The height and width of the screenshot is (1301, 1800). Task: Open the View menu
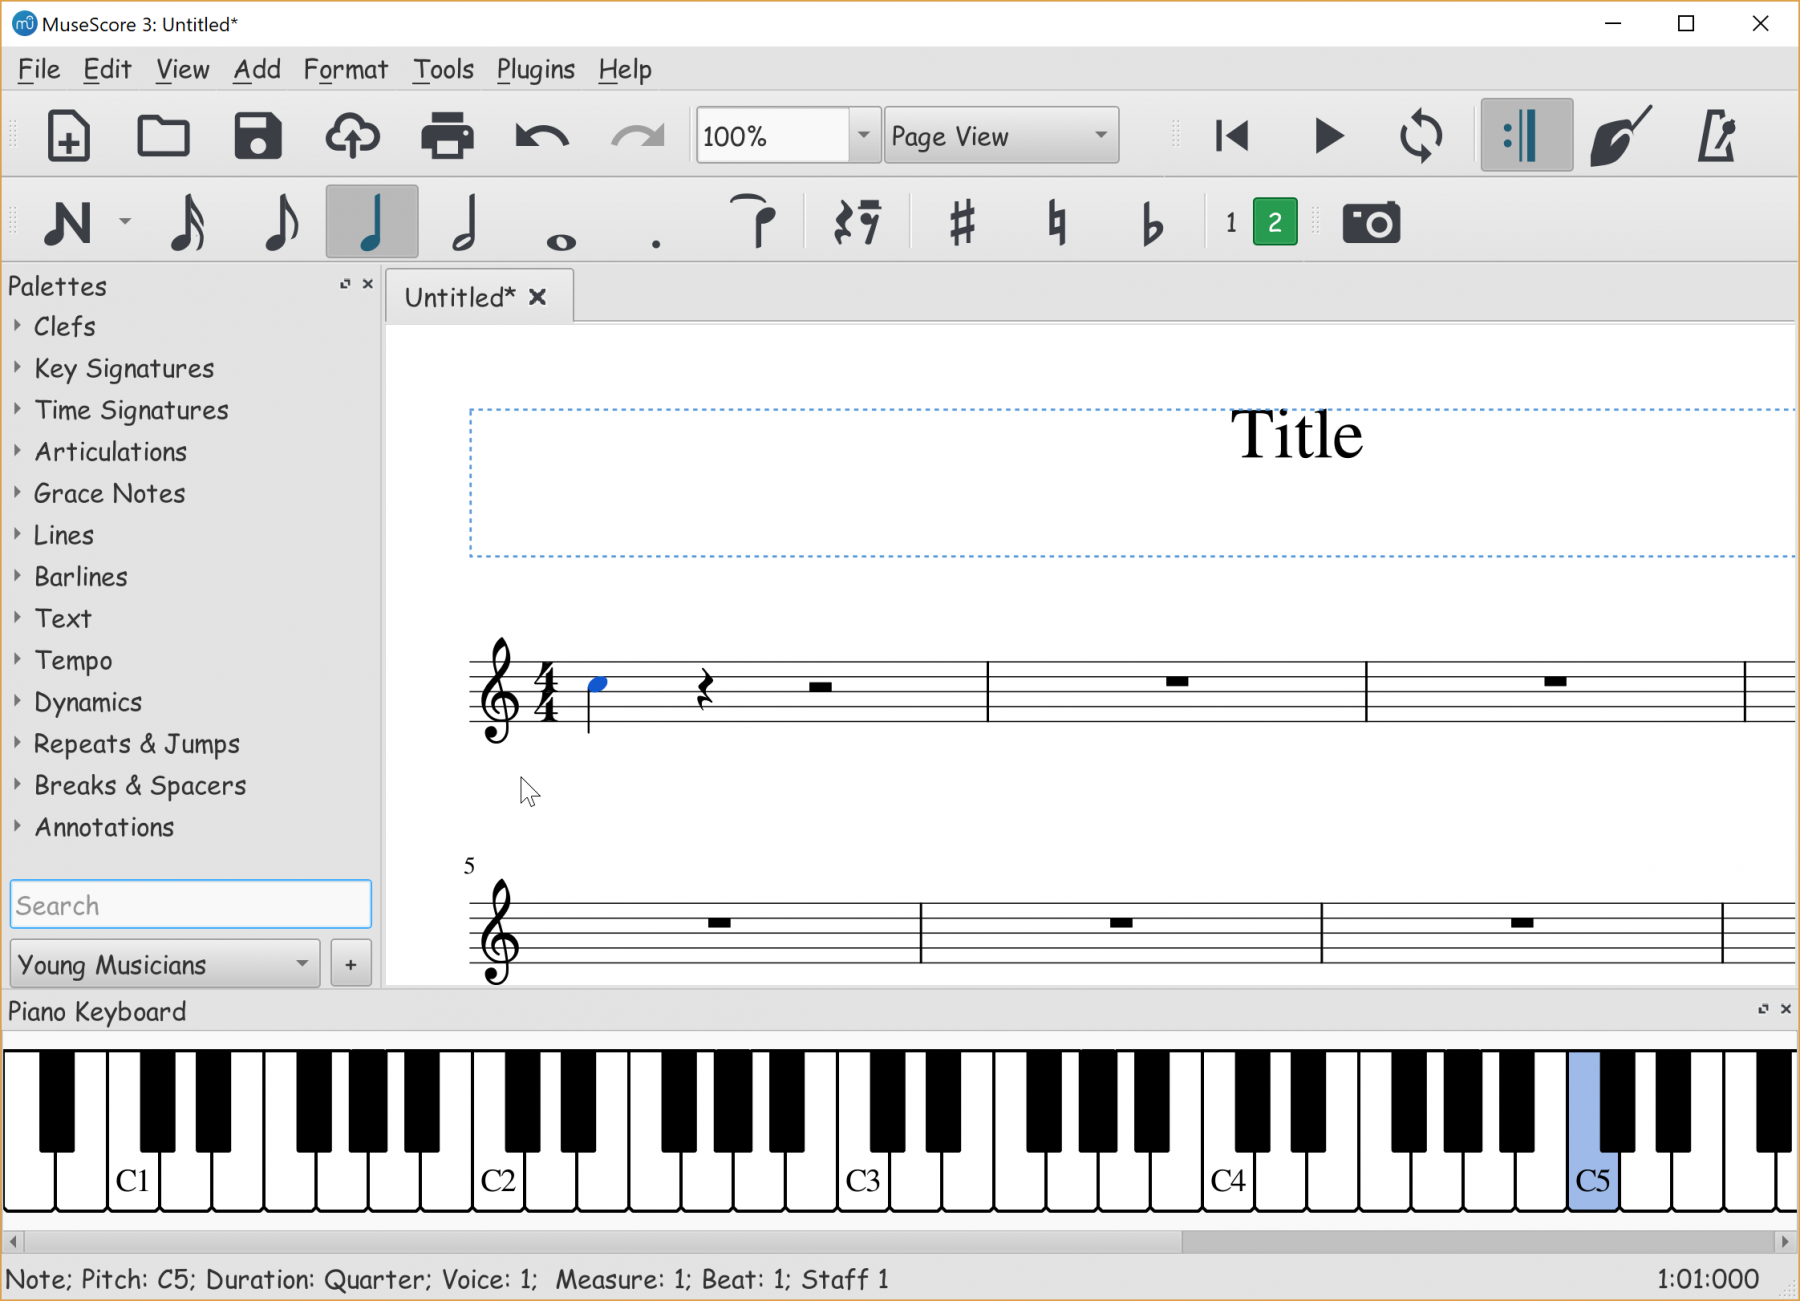[182, 69]
